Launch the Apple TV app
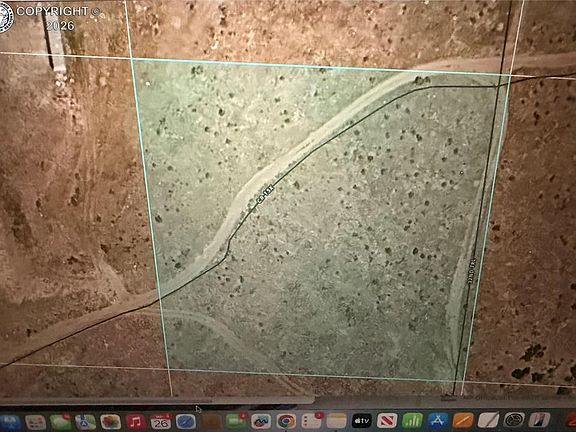The width and height of the screenshot is (576, 432). click(362, 420)
